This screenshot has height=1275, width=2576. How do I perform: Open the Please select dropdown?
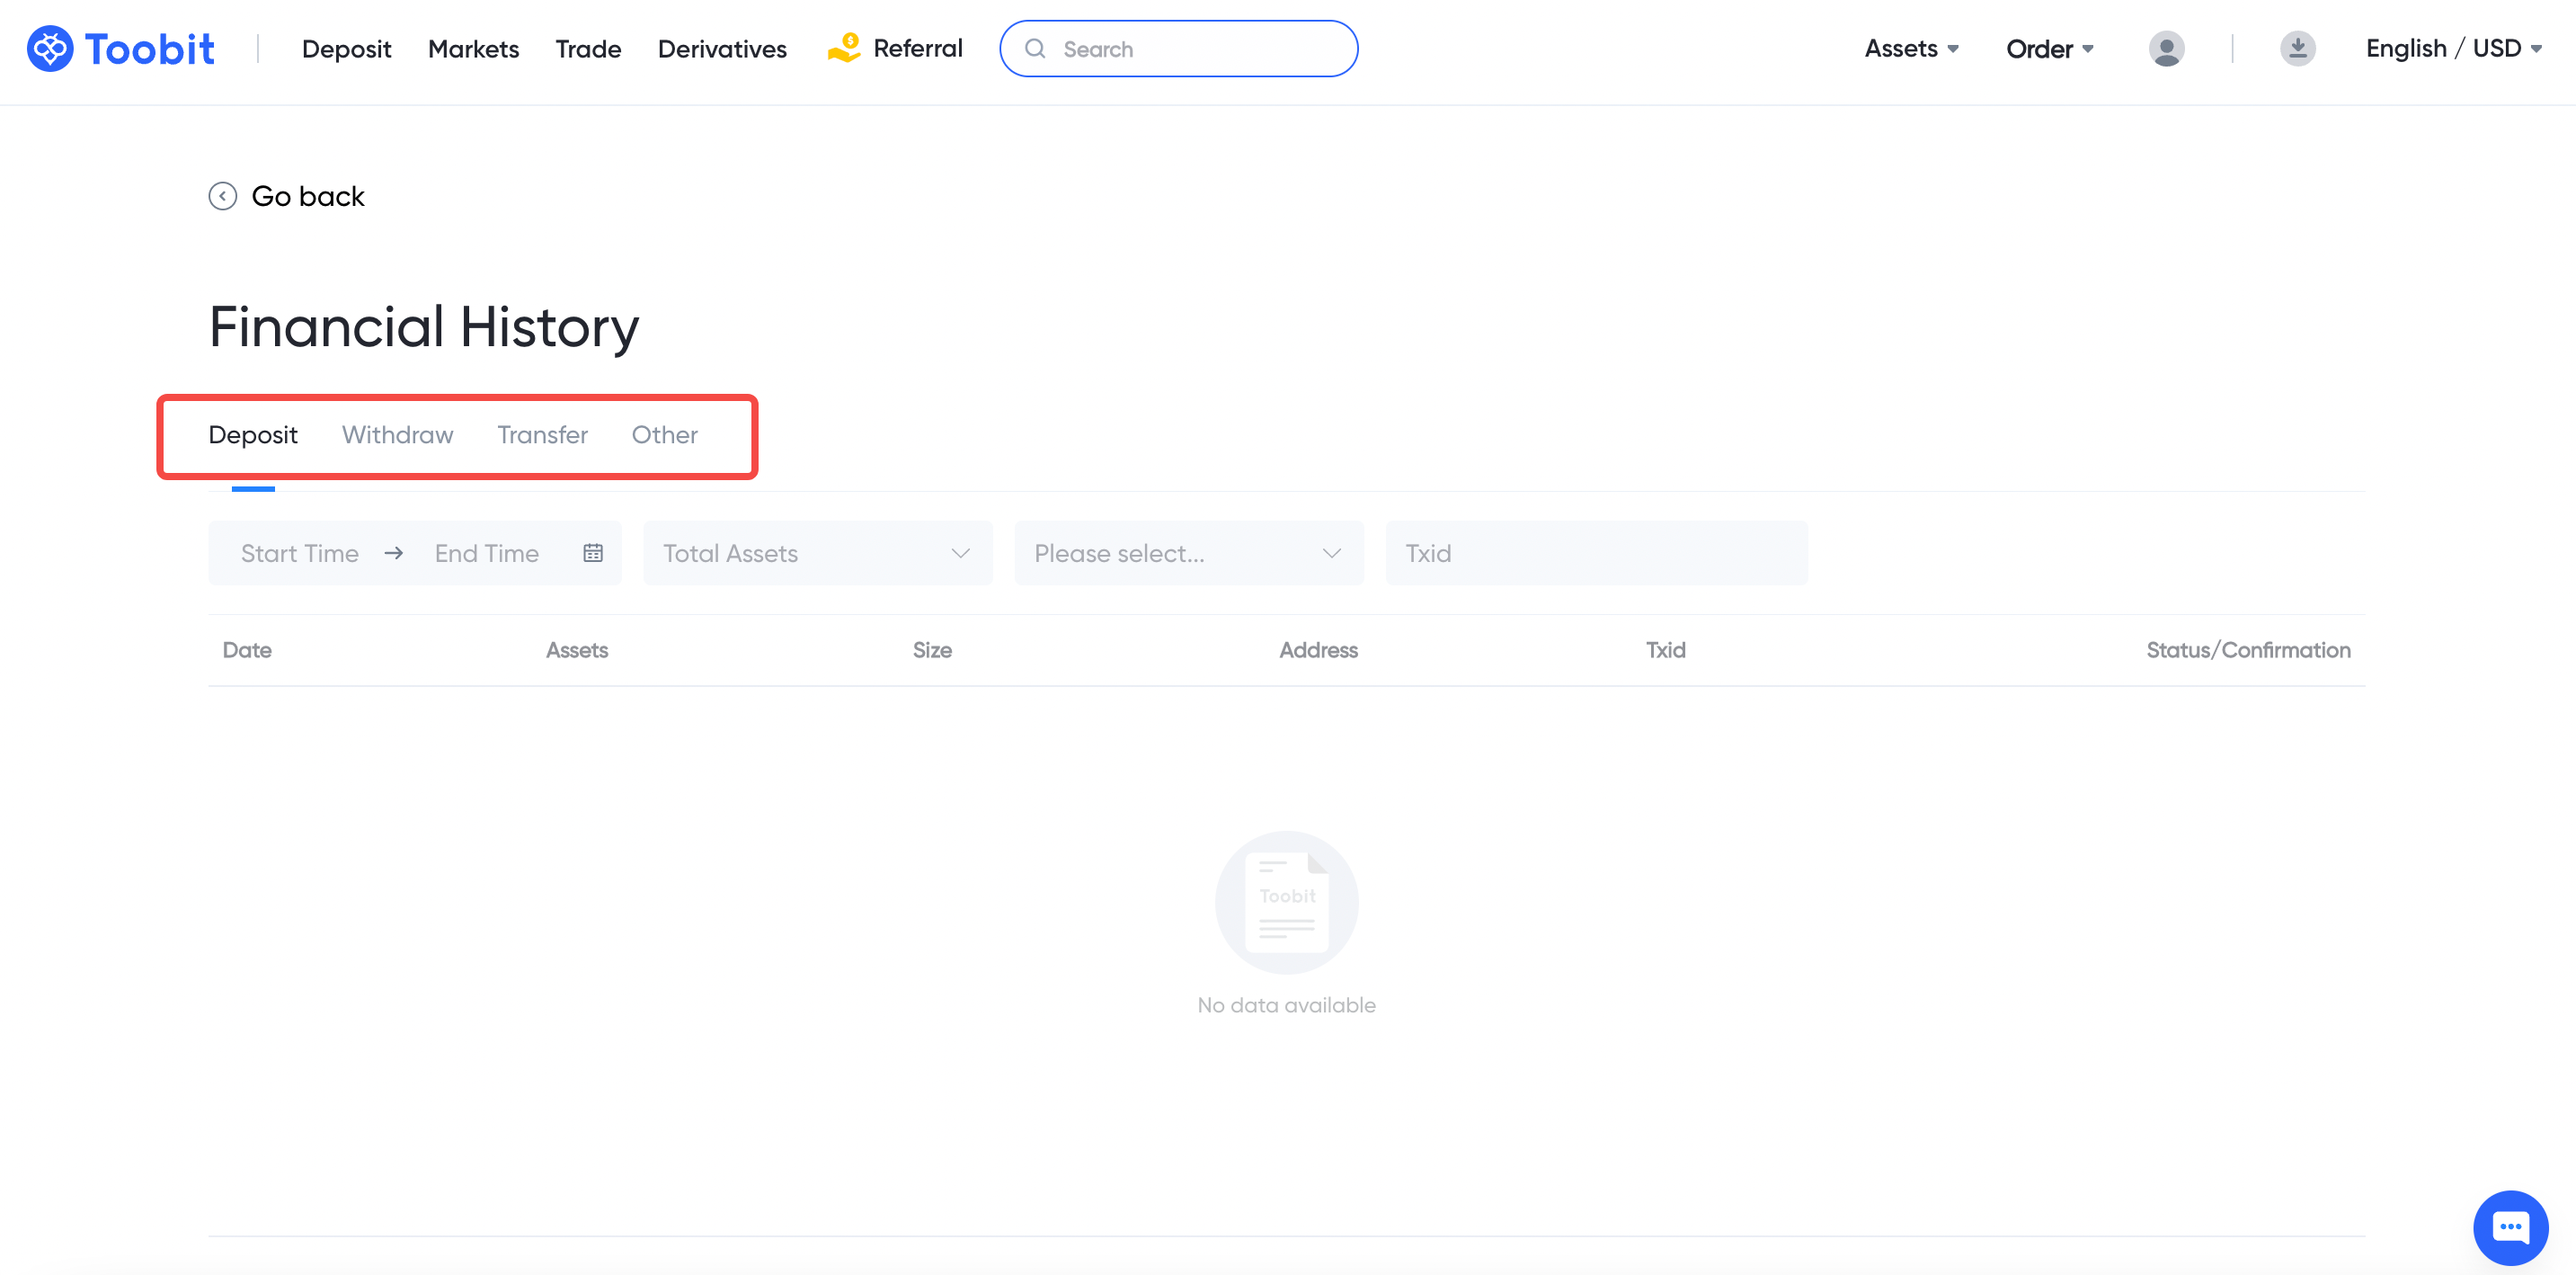(1188, 553)
